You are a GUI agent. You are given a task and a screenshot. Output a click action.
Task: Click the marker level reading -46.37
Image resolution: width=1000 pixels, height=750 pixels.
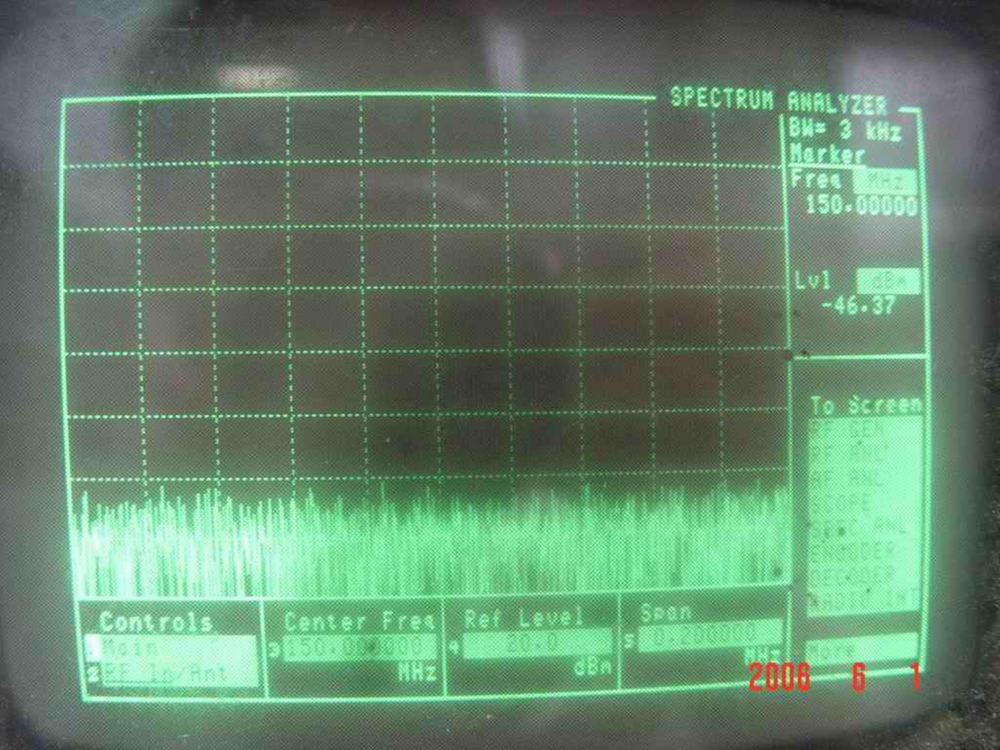pos(857,307)
